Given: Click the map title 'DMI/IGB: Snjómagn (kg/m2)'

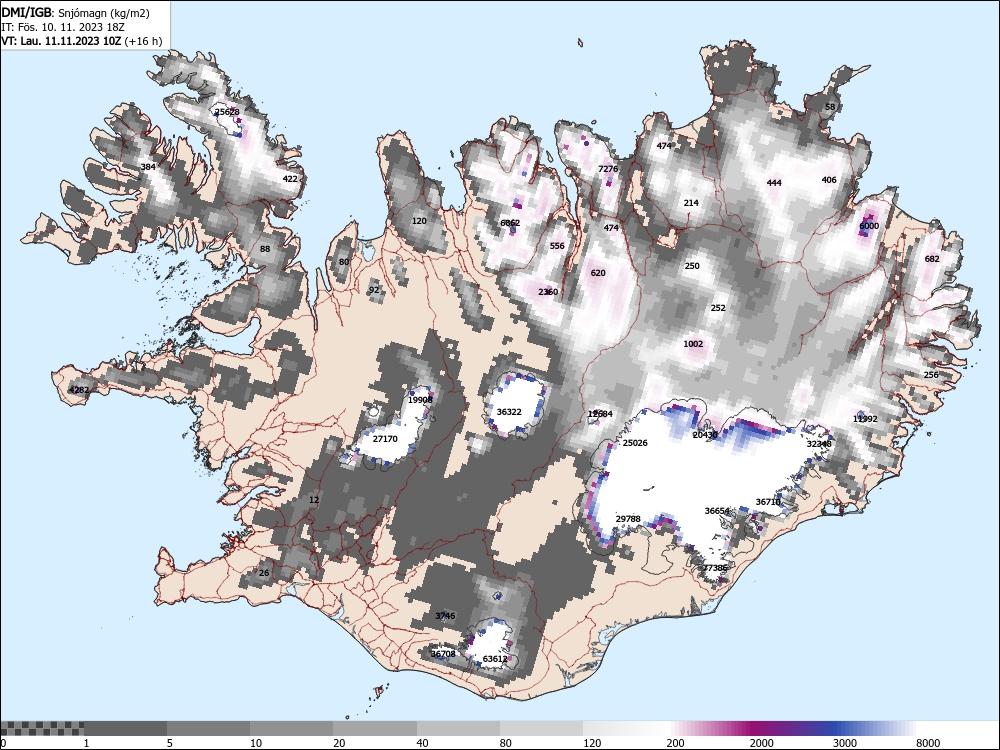Looking at the screenshot, I should [76, 13].
